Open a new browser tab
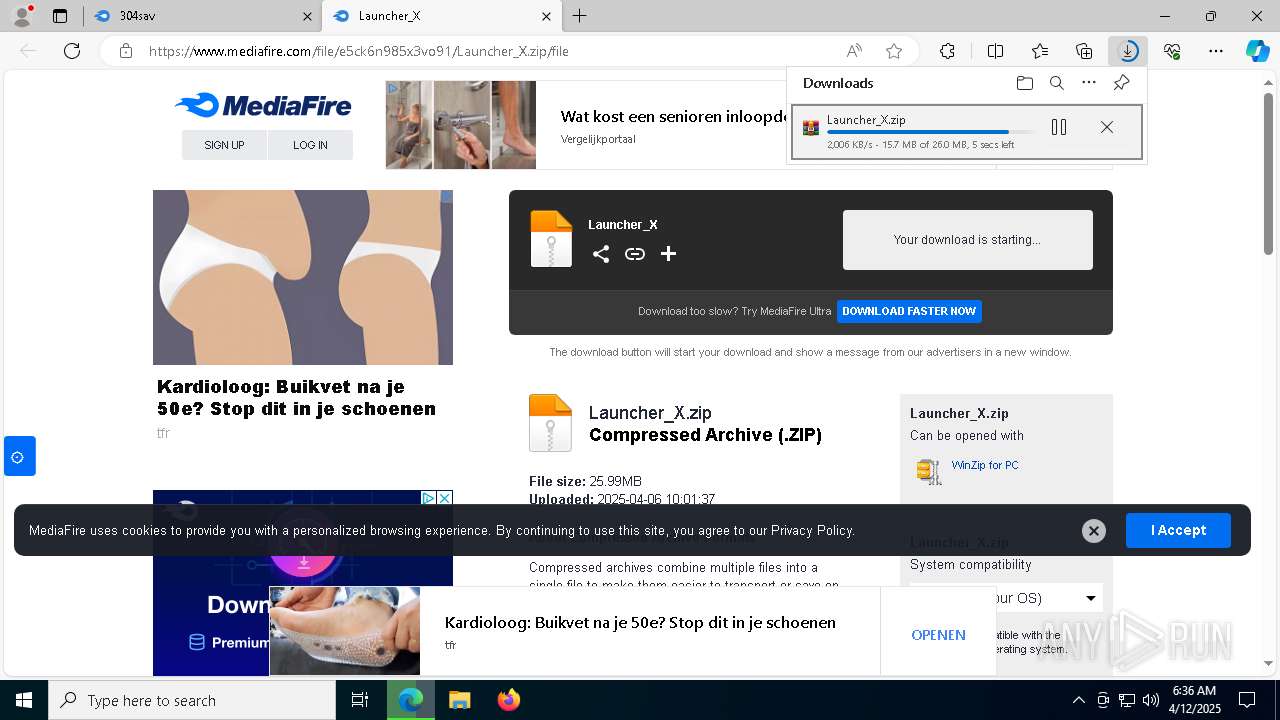1280x720 pixels. (580, 16)
